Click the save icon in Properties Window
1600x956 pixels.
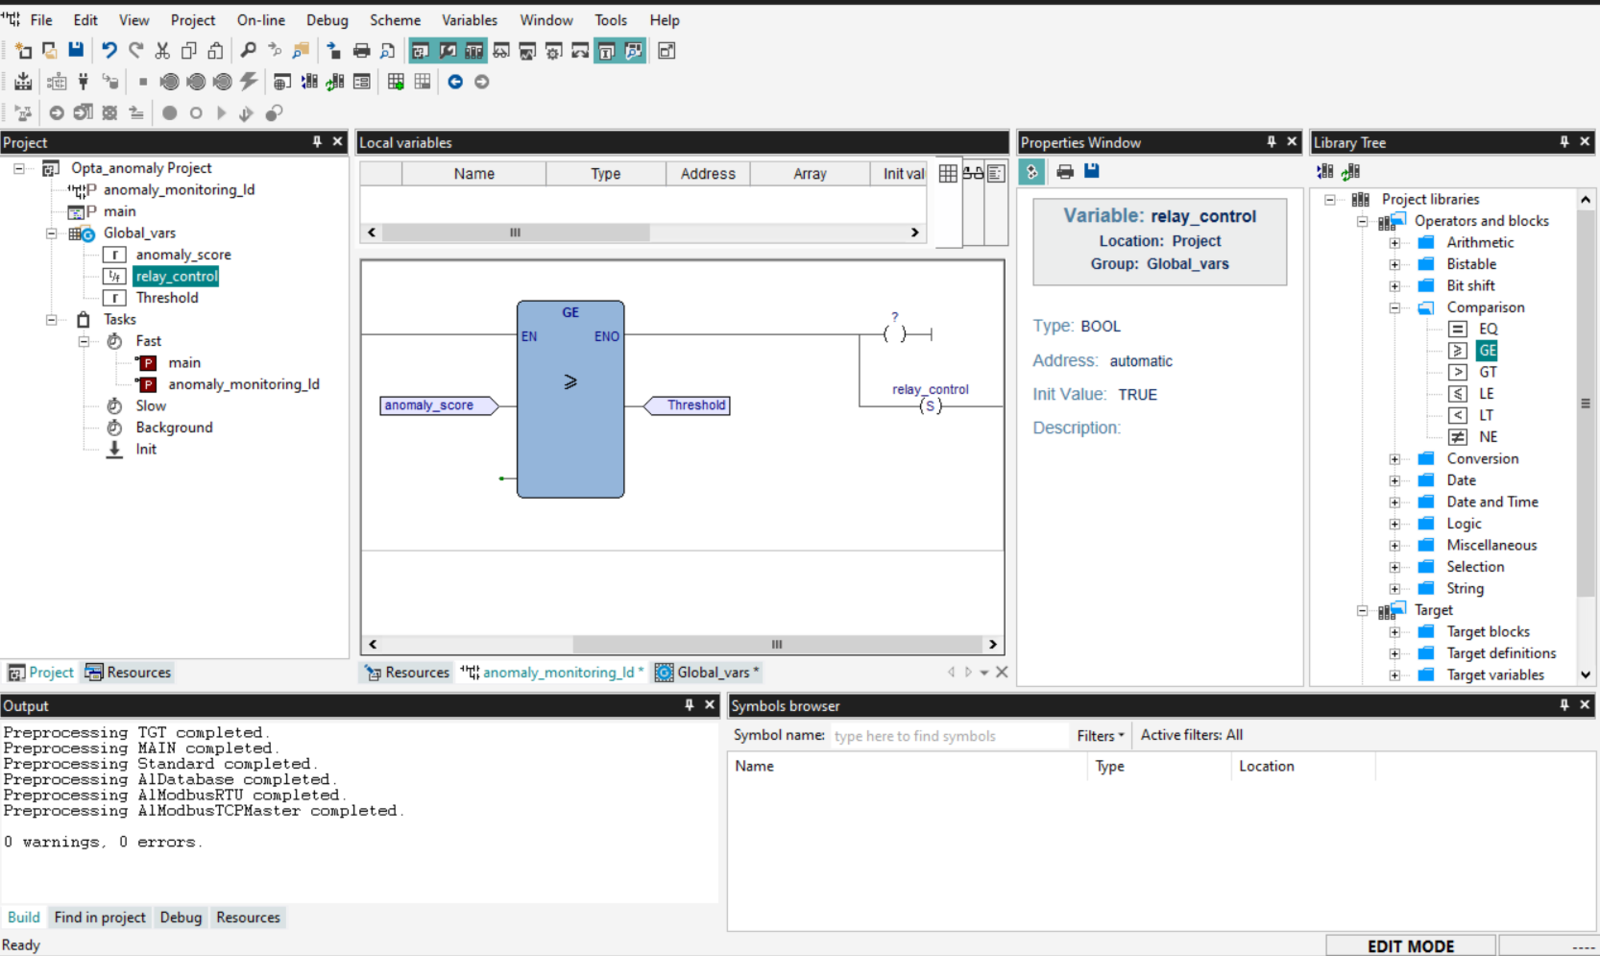click(x=1092, y=172)
